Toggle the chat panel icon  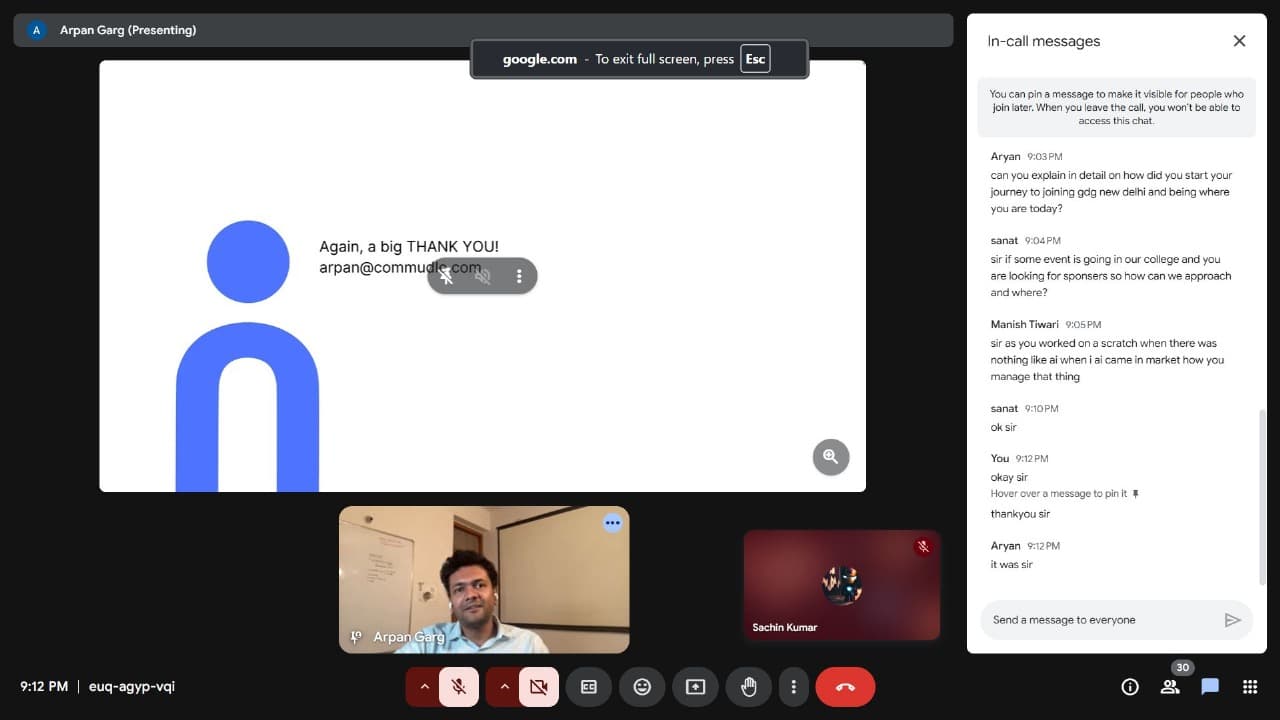click(1210, 687)
